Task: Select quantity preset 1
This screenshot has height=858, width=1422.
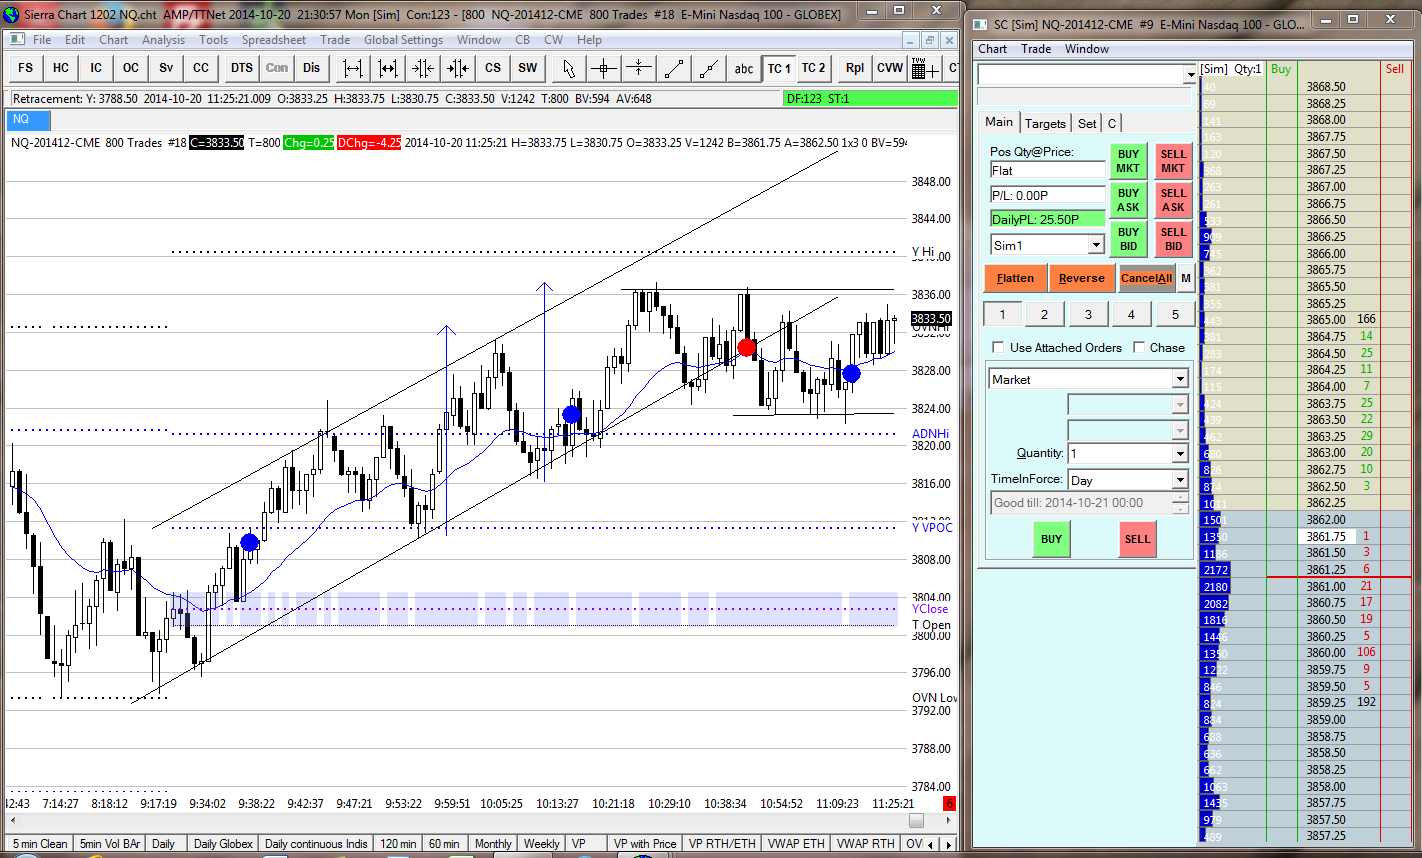Action: [1003, 314]
